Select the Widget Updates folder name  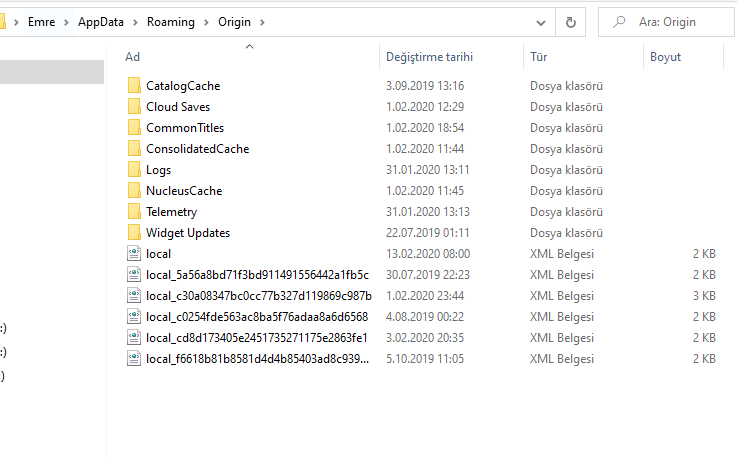pyautogui.click(x=188, y=233)
